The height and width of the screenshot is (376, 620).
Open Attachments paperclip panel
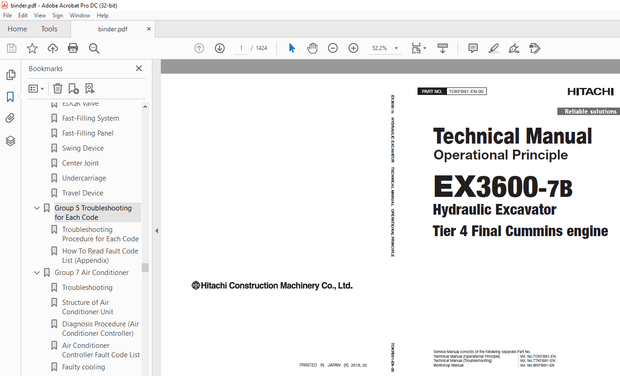[10, 118]
